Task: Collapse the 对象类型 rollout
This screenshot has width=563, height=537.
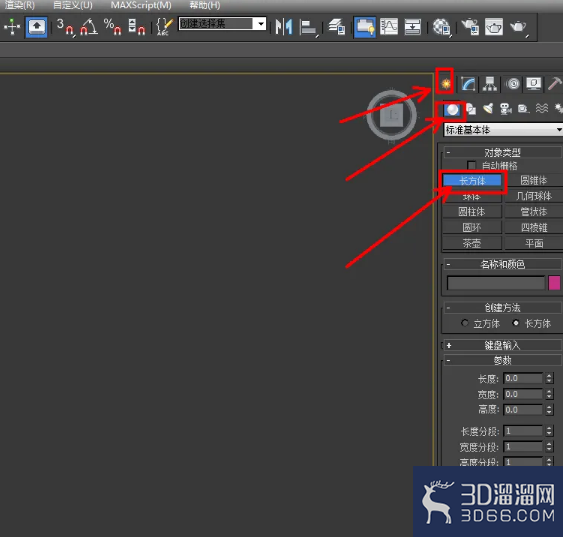Action: point(503,153)
